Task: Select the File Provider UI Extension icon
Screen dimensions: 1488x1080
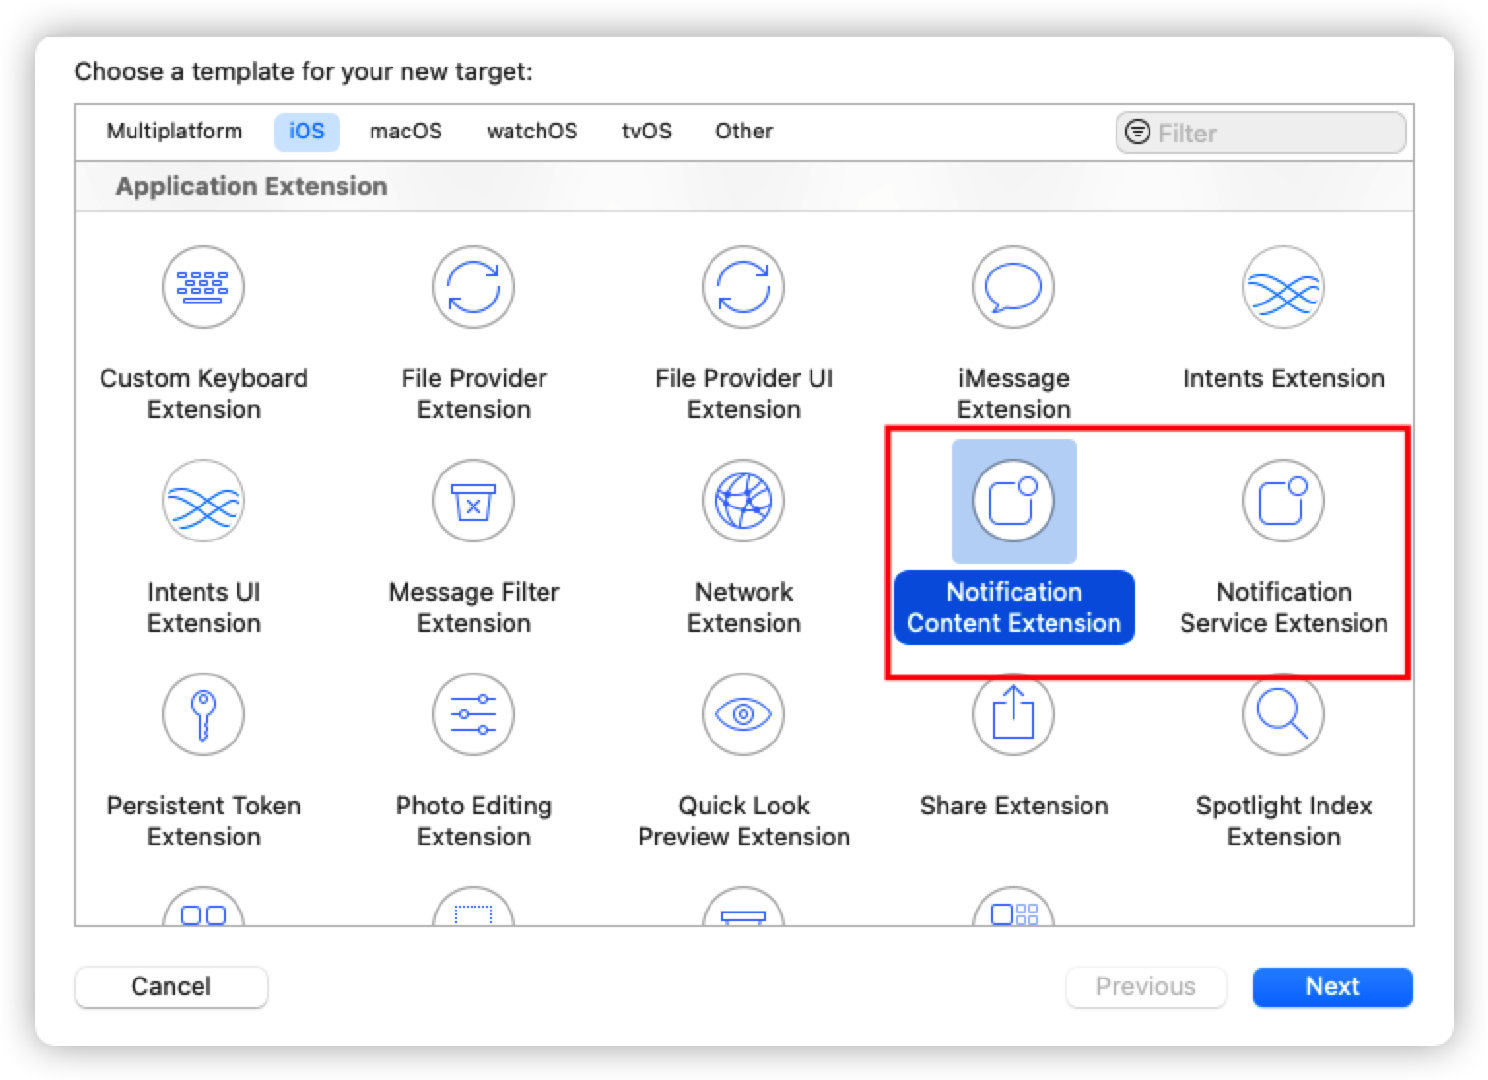Action: click(743, 287)
